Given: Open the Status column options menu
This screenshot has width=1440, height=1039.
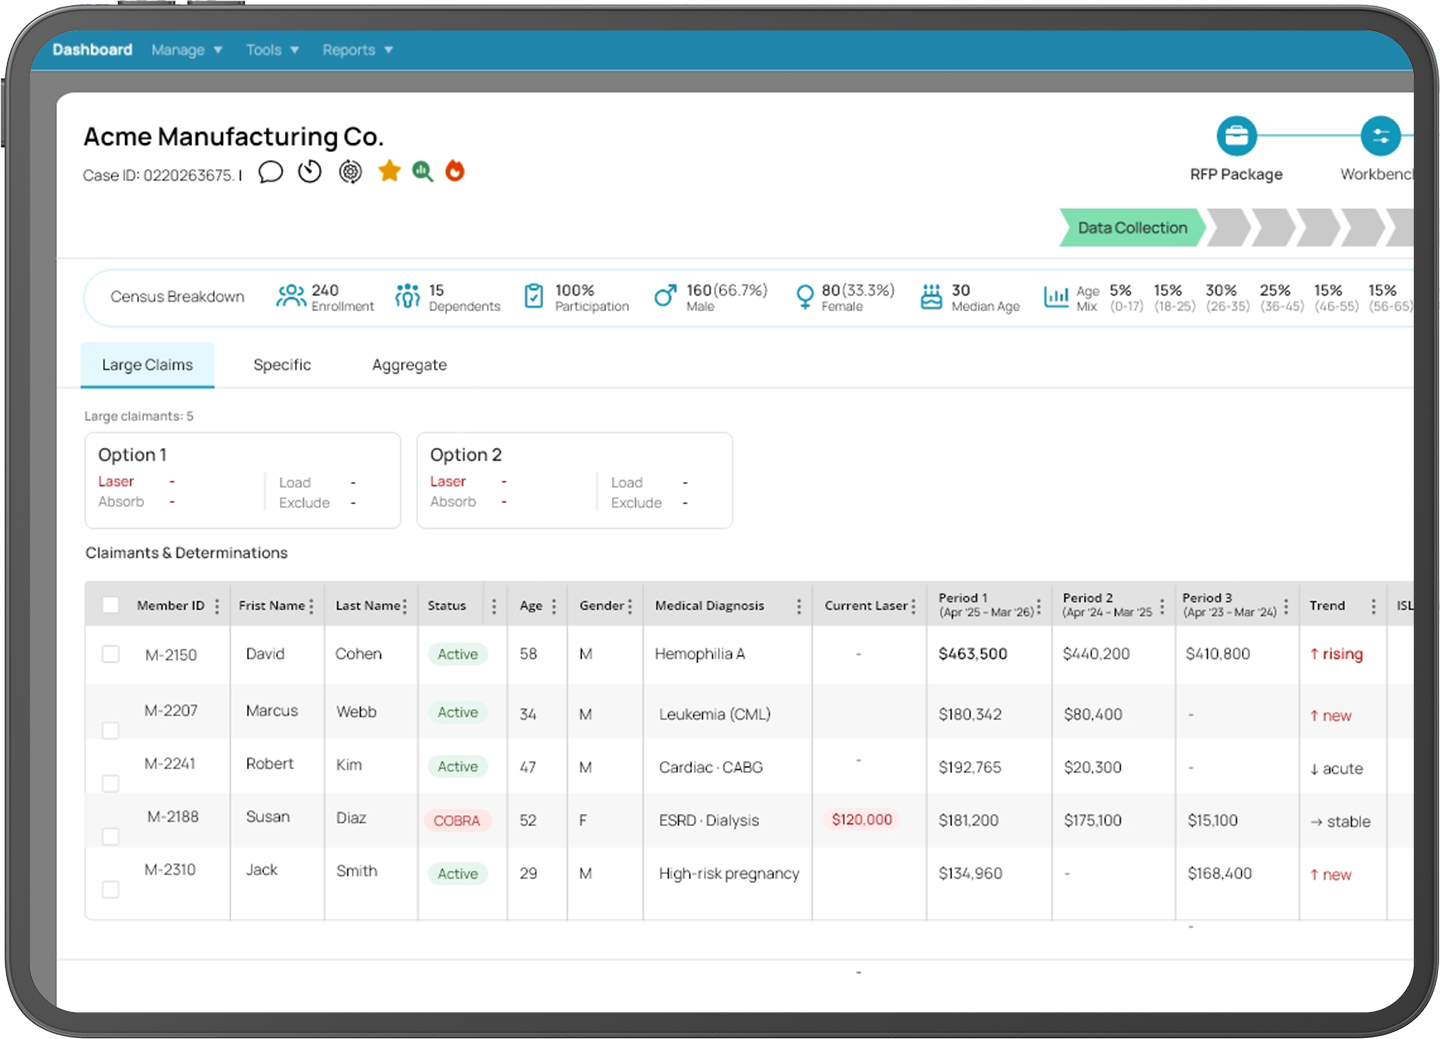Looking at the screenshot, I should 494,606.
